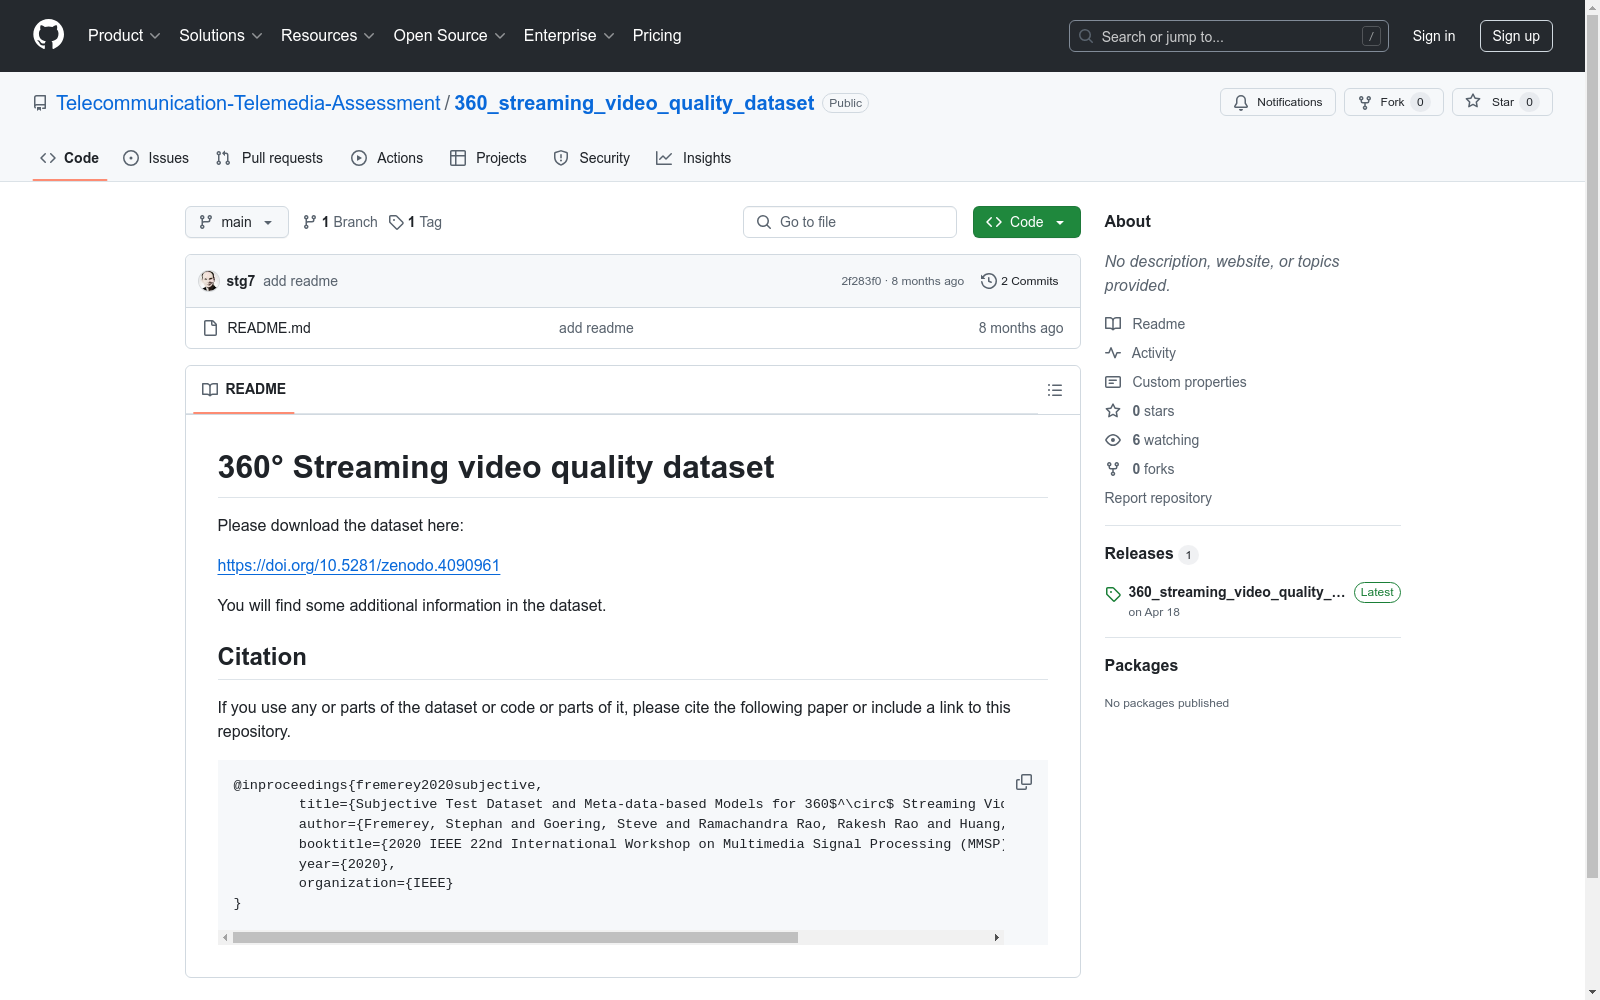Click the Notifications button
The width and height of the screenshot is (1600, 1000).
(1278, 102)
